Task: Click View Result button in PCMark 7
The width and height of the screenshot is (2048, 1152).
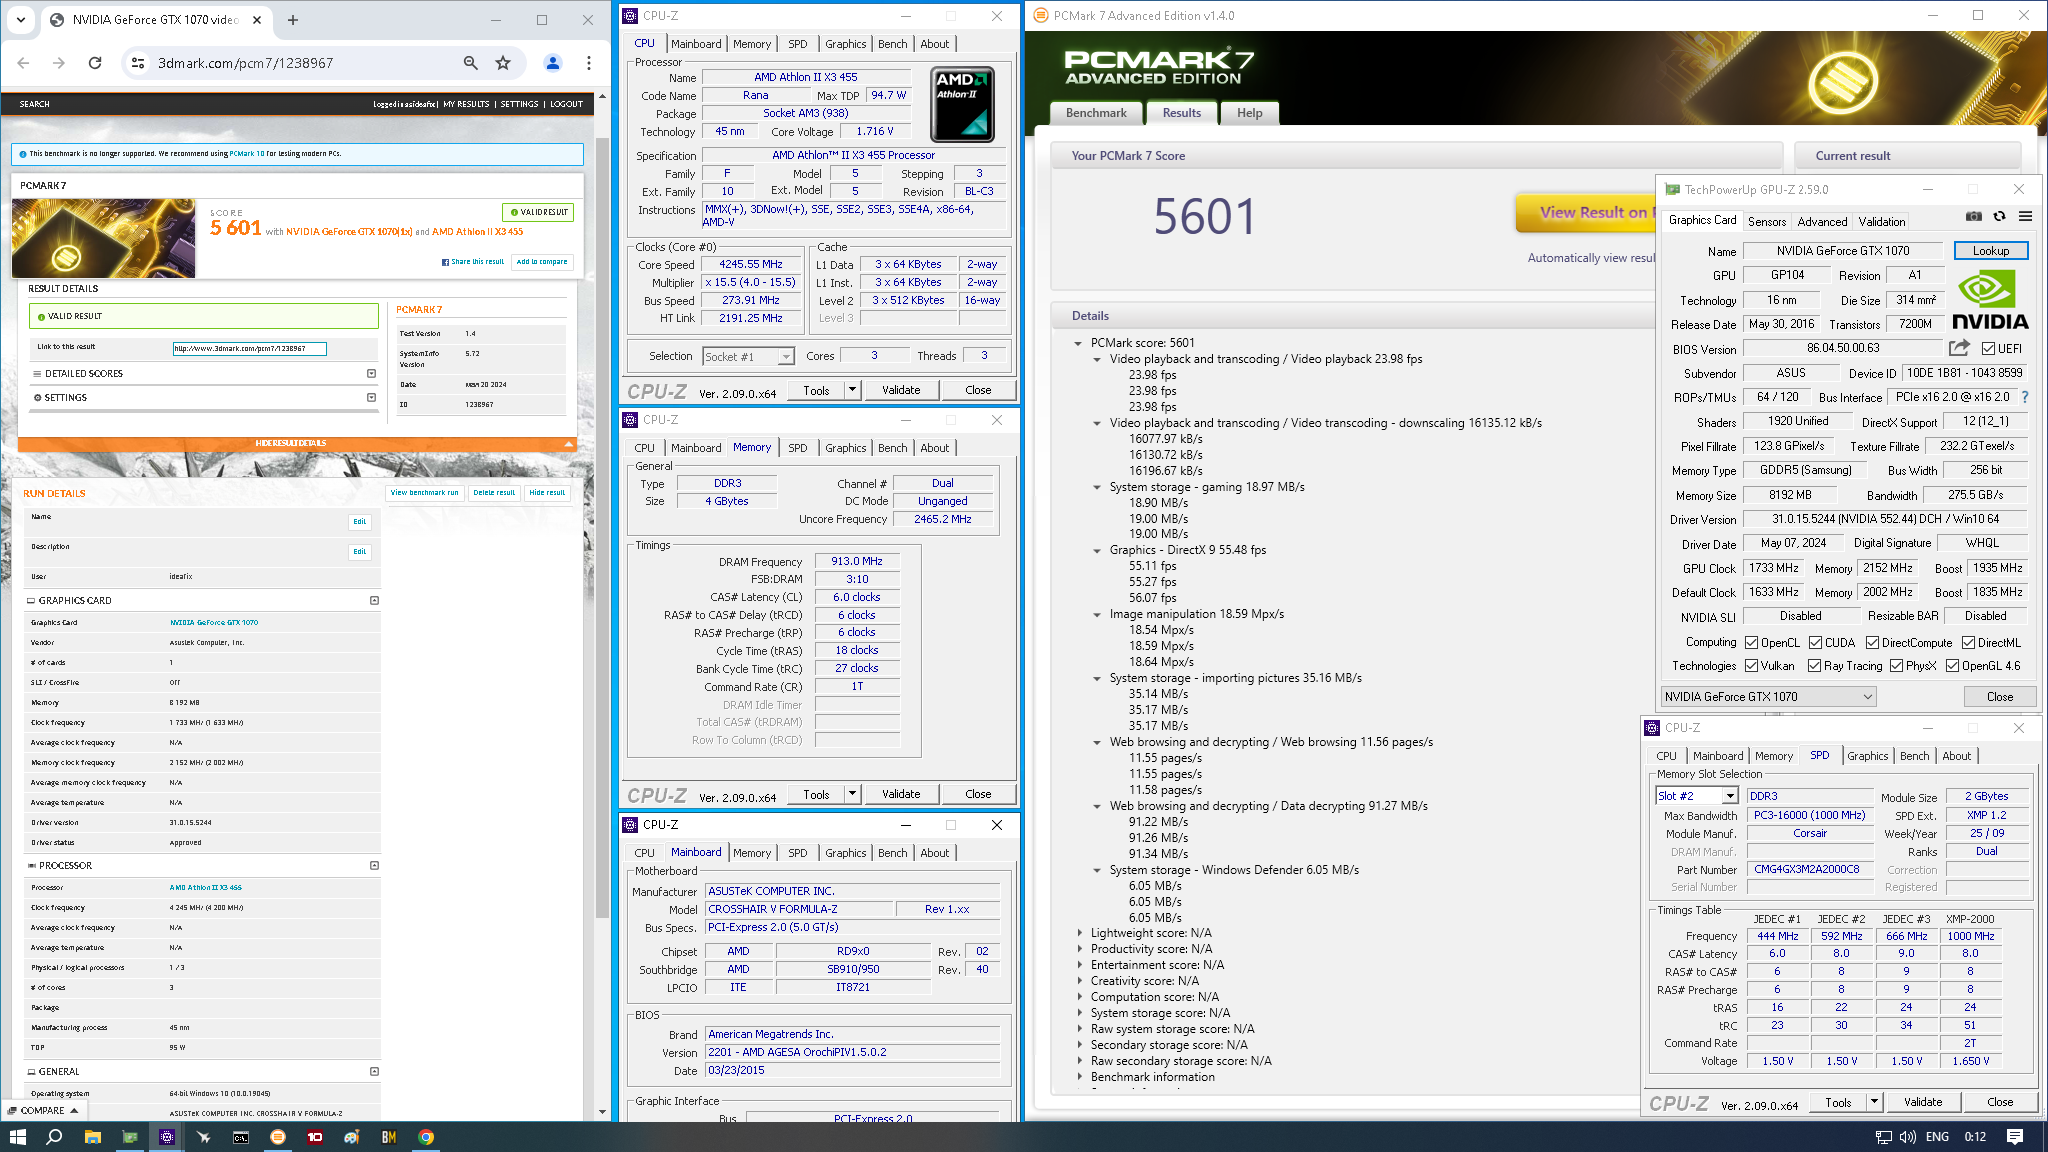Action: (x=1587, y=212)
